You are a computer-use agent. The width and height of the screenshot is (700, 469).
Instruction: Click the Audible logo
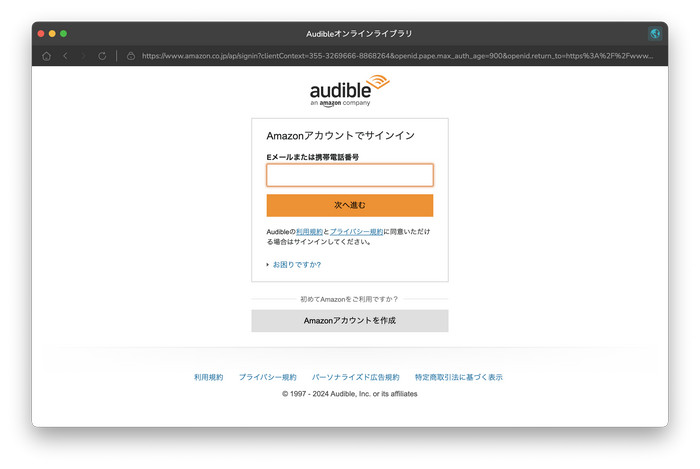[x=350, y=91]
